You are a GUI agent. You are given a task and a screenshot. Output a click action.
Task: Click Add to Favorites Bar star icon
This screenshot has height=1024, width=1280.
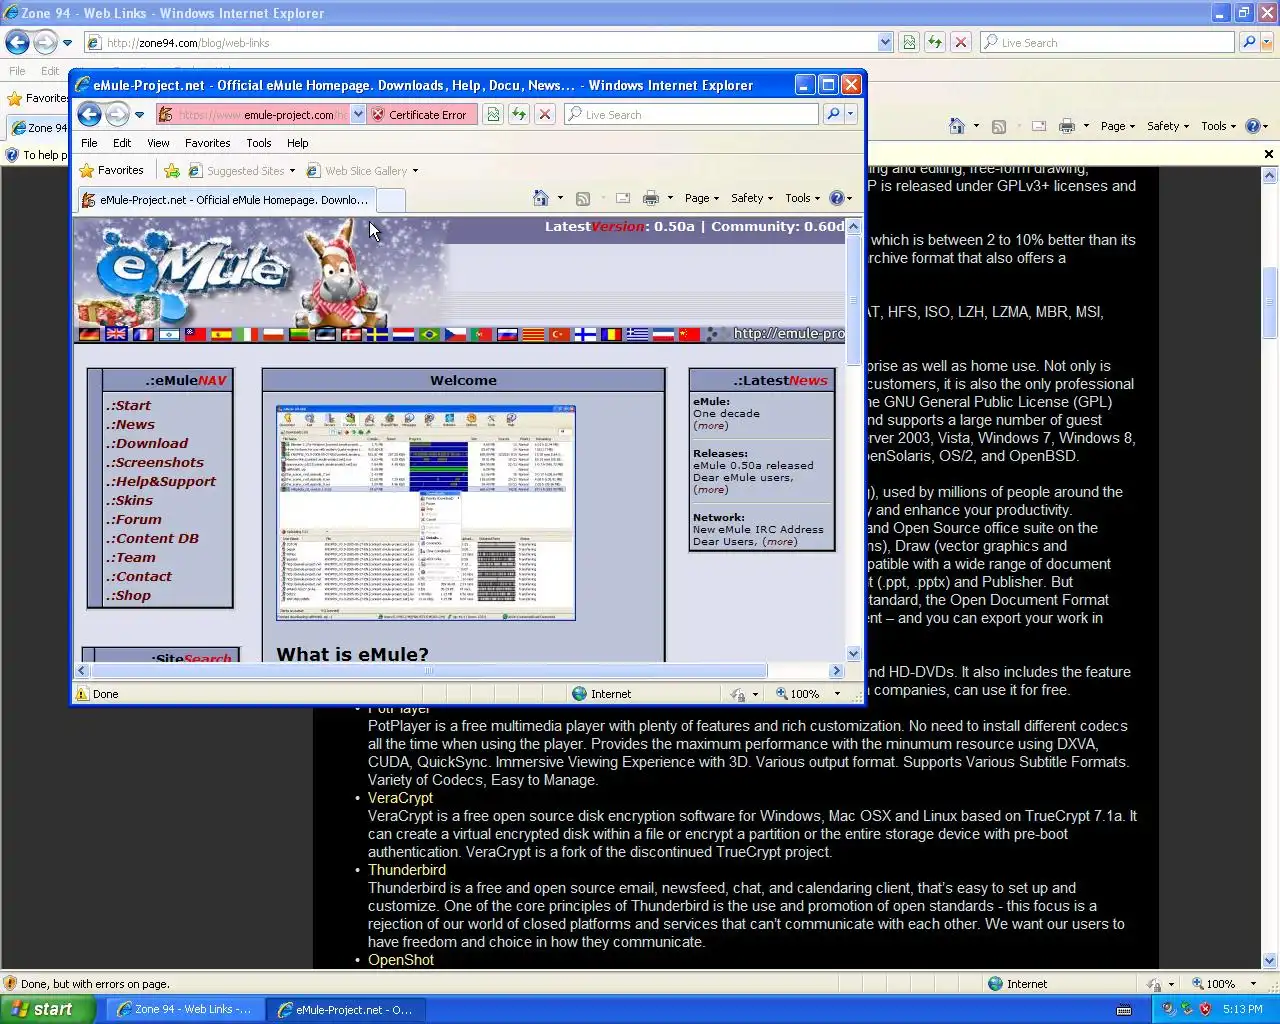tap(172, 171)
